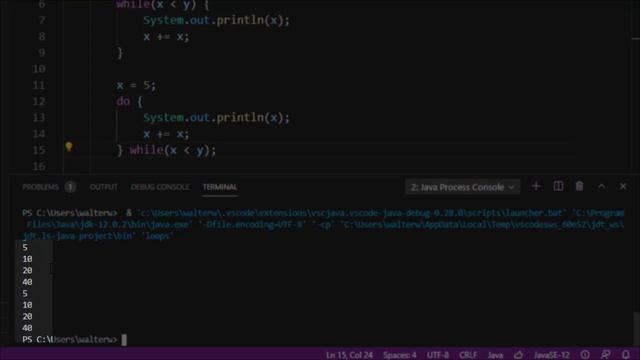Viewport: 640px width, 360px height.
Task: Click the lightbulb quick-fix icon on line 15
Action: pyautogui.click(x=69, y=147)
